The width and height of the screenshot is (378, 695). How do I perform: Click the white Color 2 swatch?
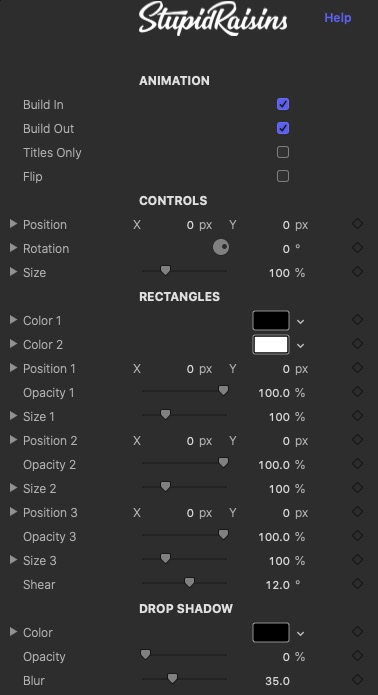click(271, 344)
